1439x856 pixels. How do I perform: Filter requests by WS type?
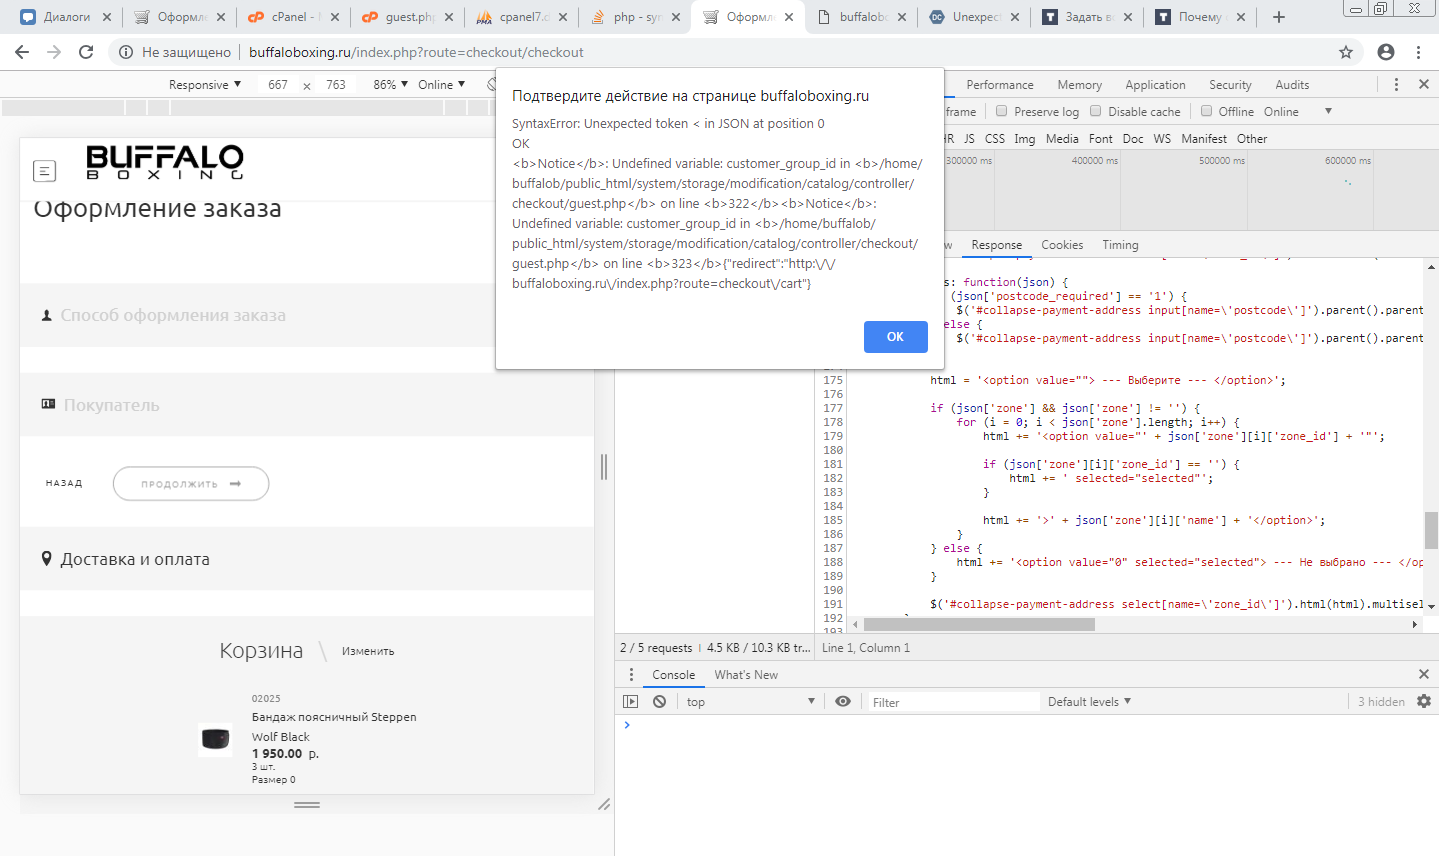(1162, 139)
